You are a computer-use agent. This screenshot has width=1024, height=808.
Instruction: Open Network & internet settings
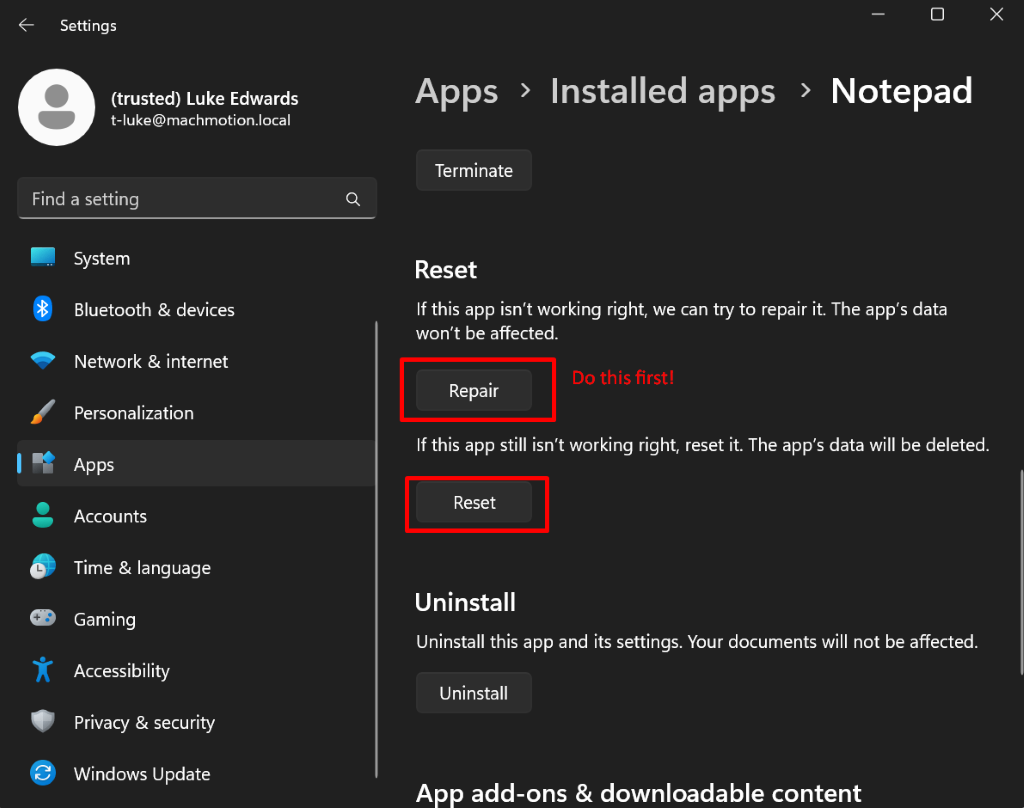click(x=43, y=361)
